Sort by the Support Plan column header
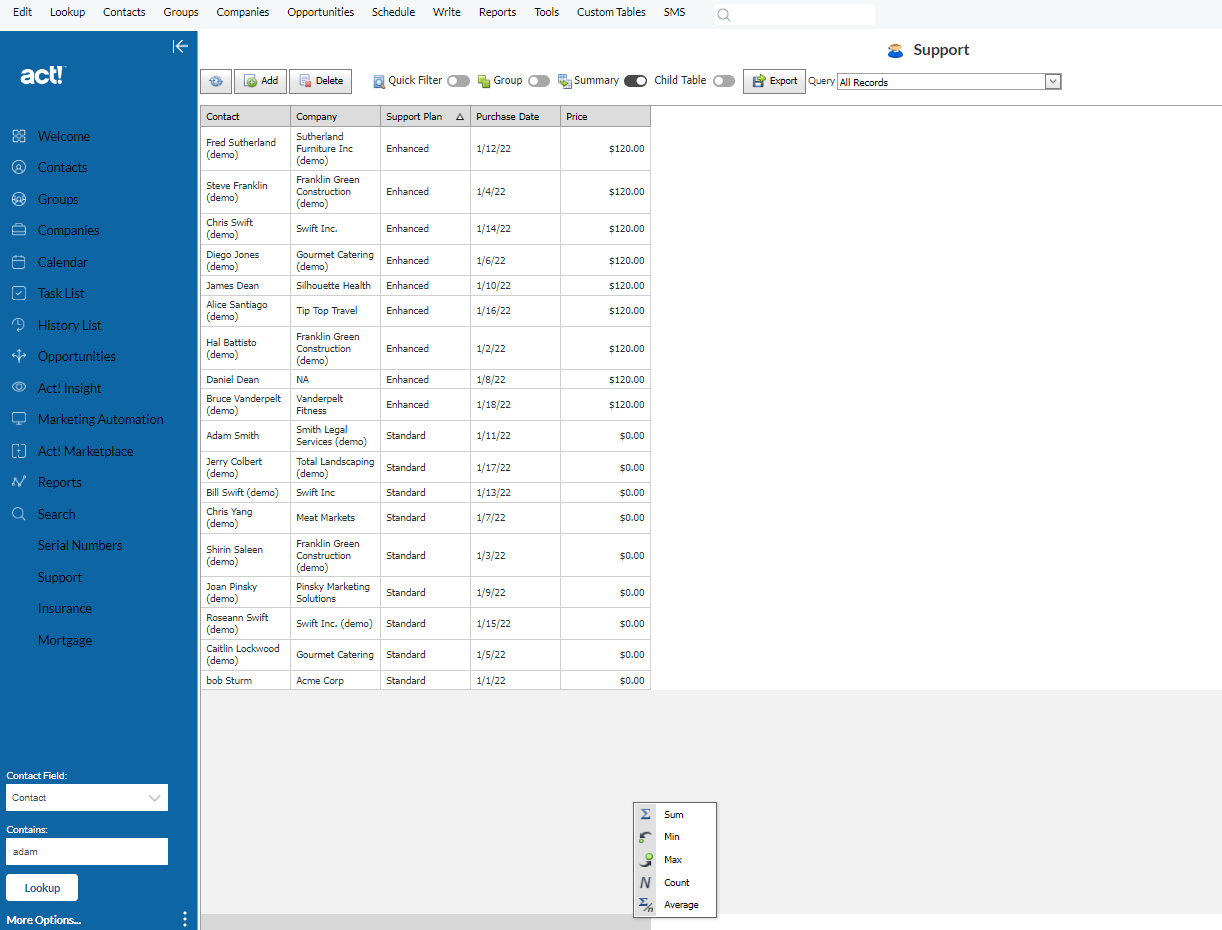Viewport: 1222px width, 930px height. click(x=414, y=117)
